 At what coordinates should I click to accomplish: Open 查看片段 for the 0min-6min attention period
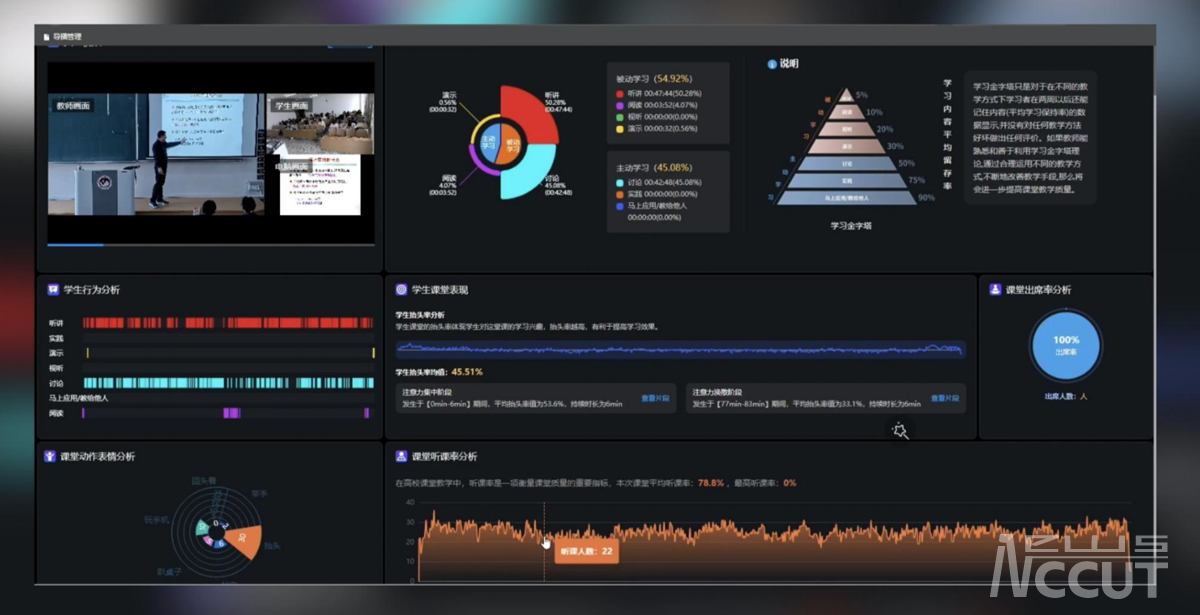pyautogui.click(x=655, y=398)
